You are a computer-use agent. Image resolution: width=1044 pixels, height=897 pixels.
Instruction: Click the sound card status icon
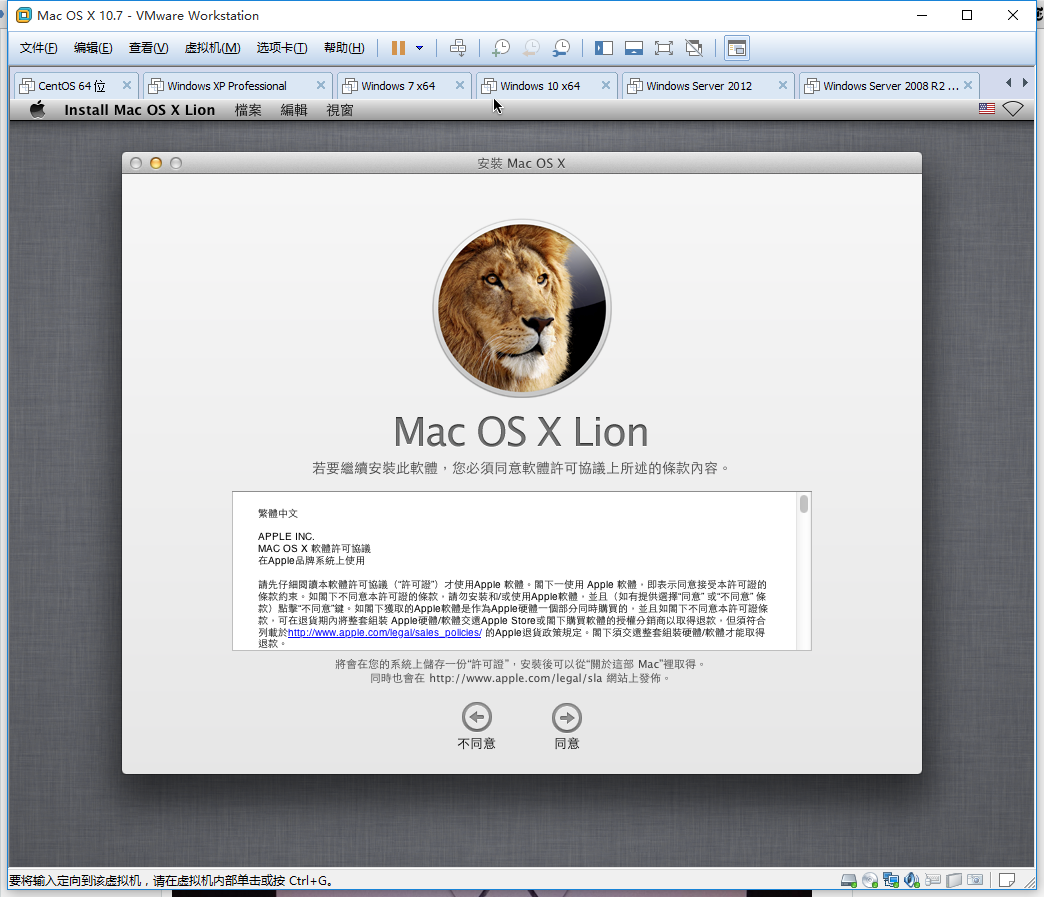911,880
